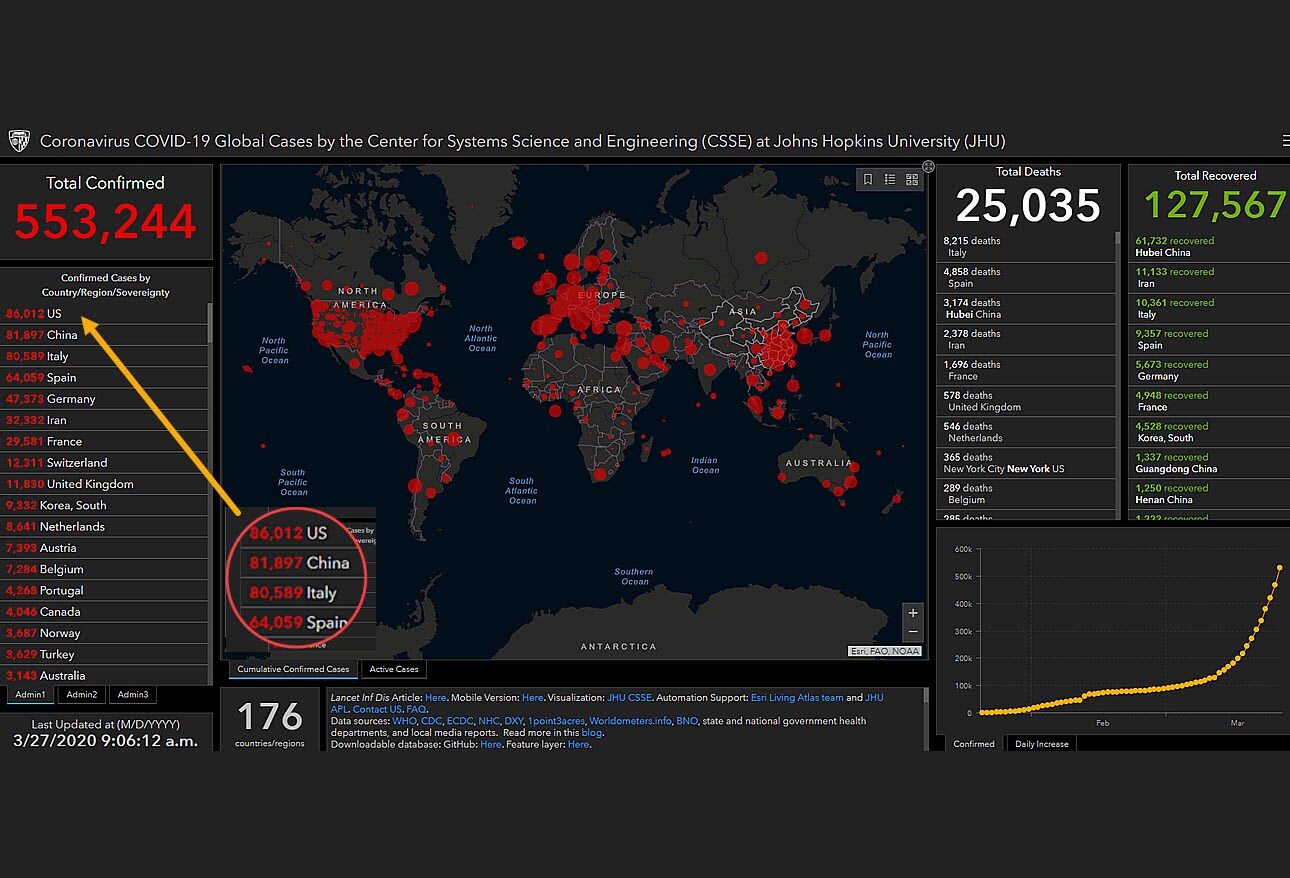This screenshot has width=1290, height=878.
Task: Click the Esri, FAO, NOAA map attribution
Action: pos(884,651)
